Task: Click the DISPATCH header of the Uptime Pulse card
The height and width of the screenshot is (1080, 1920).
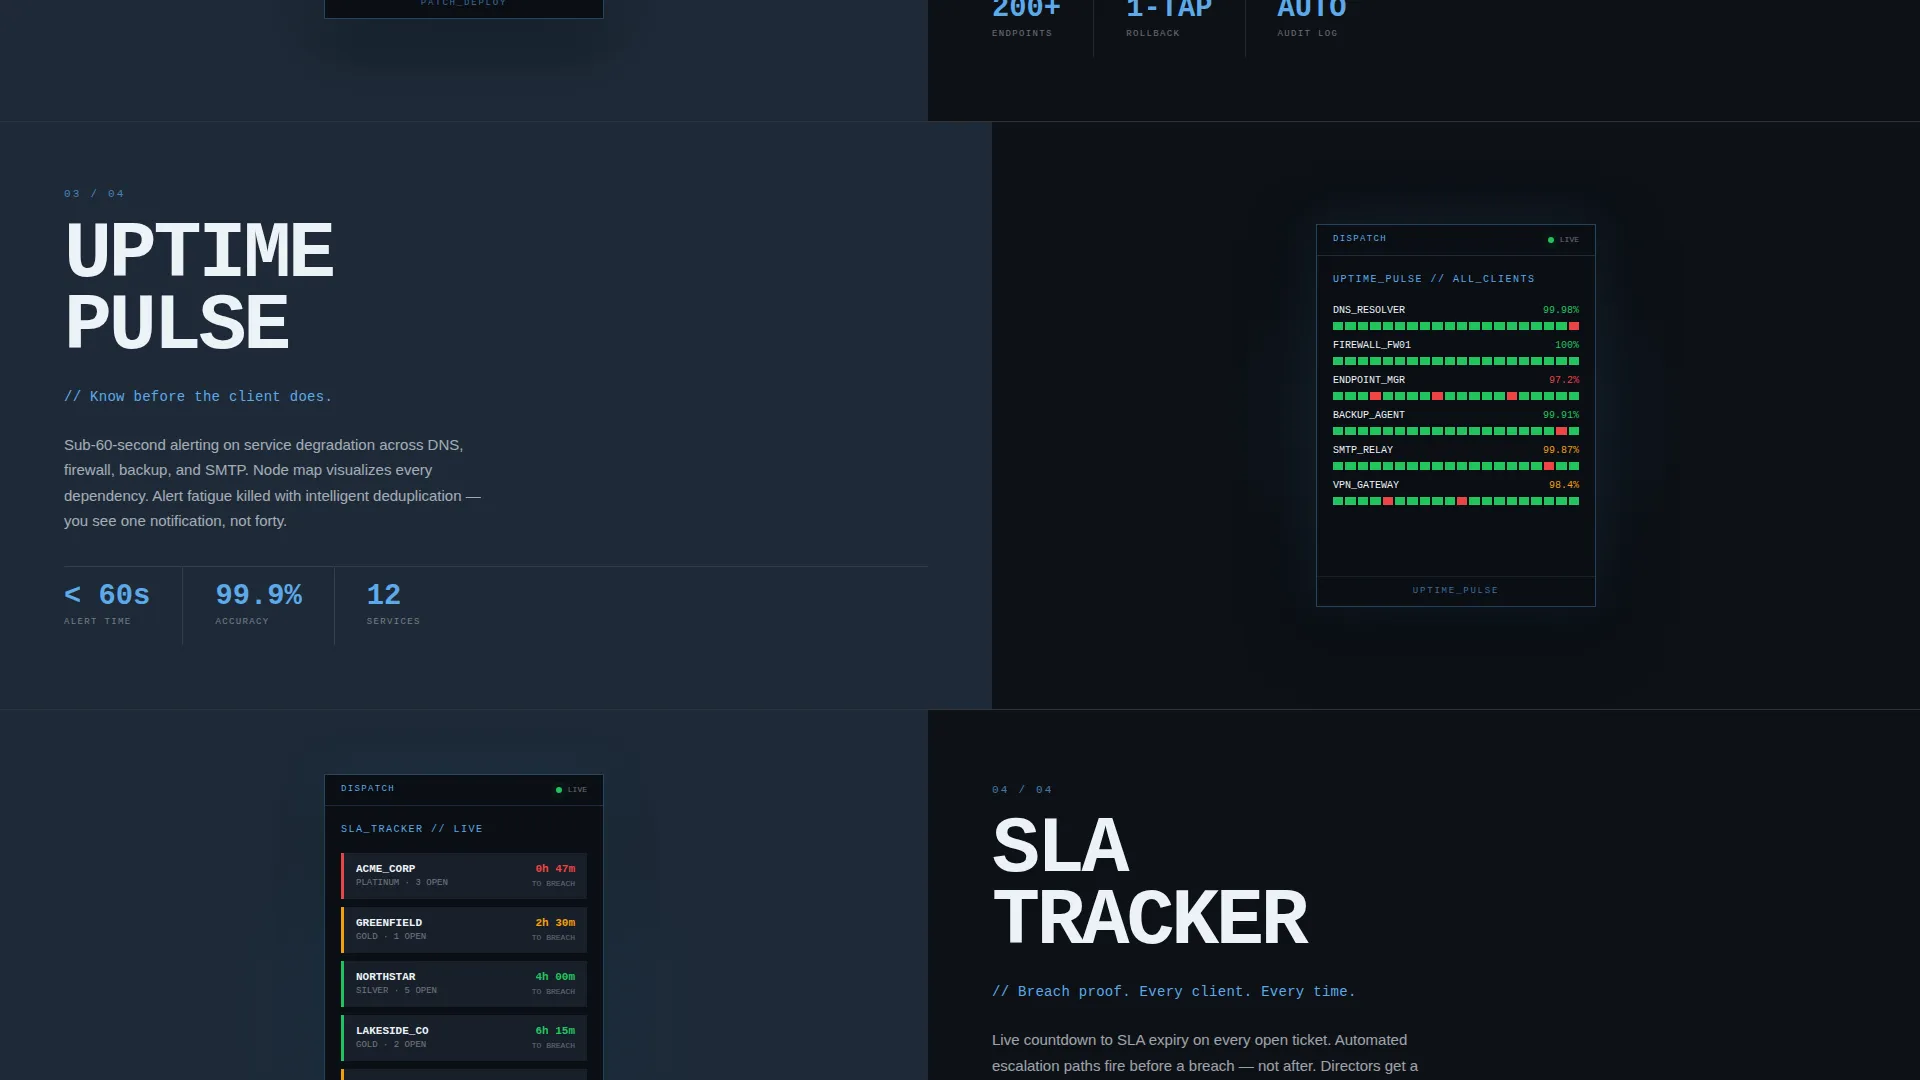Action: pyautogui.click(x=1359, y=239)
